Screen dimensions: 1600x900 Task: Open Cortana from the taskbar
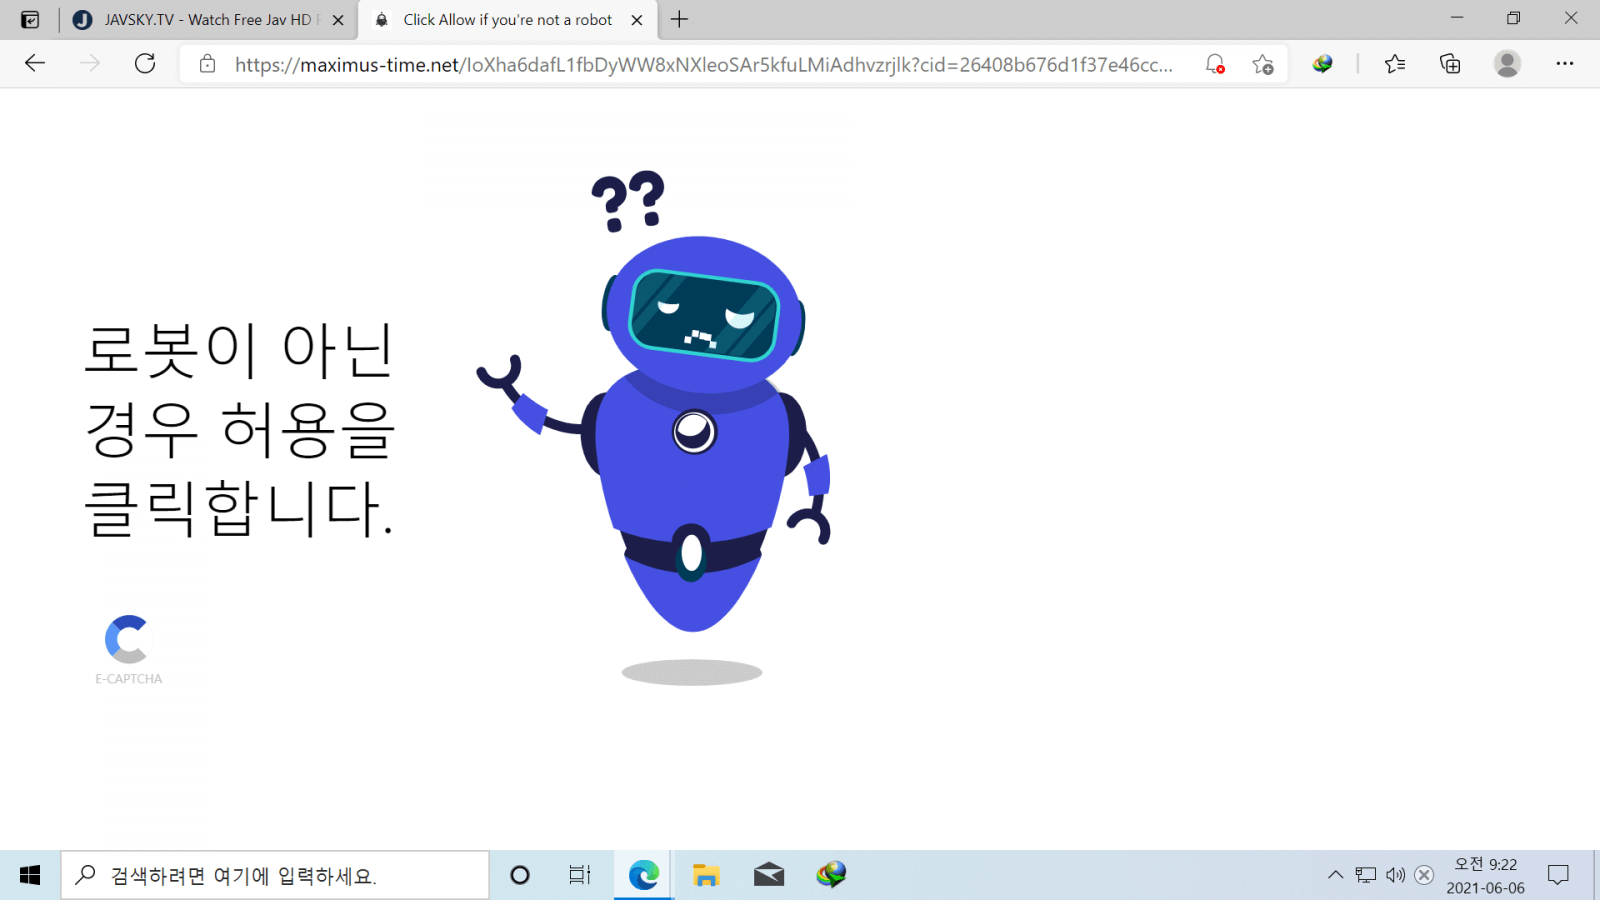(x=520, y=875)
